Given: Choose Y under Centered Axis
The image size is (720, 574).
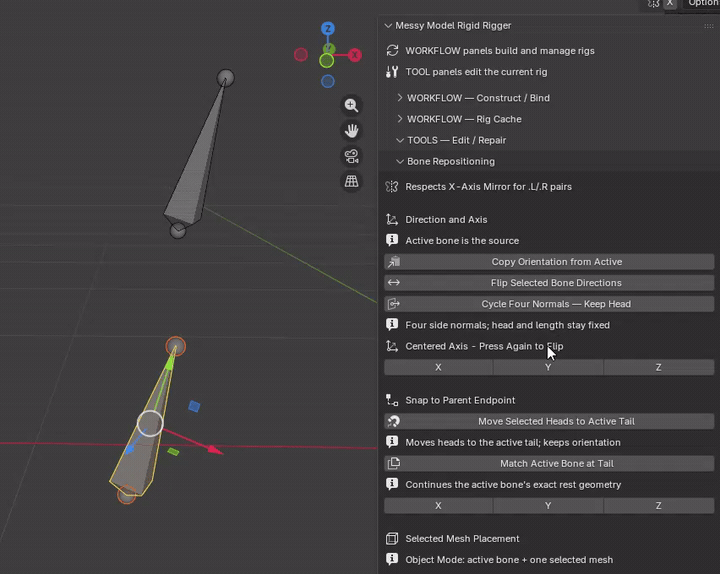Looking at the screenshot, I should pos(548,367).
